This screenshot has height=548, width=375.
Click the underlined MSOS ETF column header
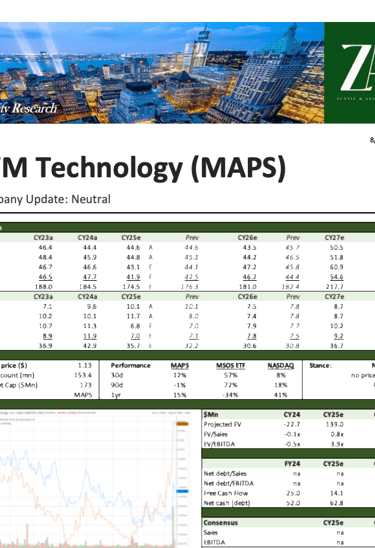tap(230, 366)
